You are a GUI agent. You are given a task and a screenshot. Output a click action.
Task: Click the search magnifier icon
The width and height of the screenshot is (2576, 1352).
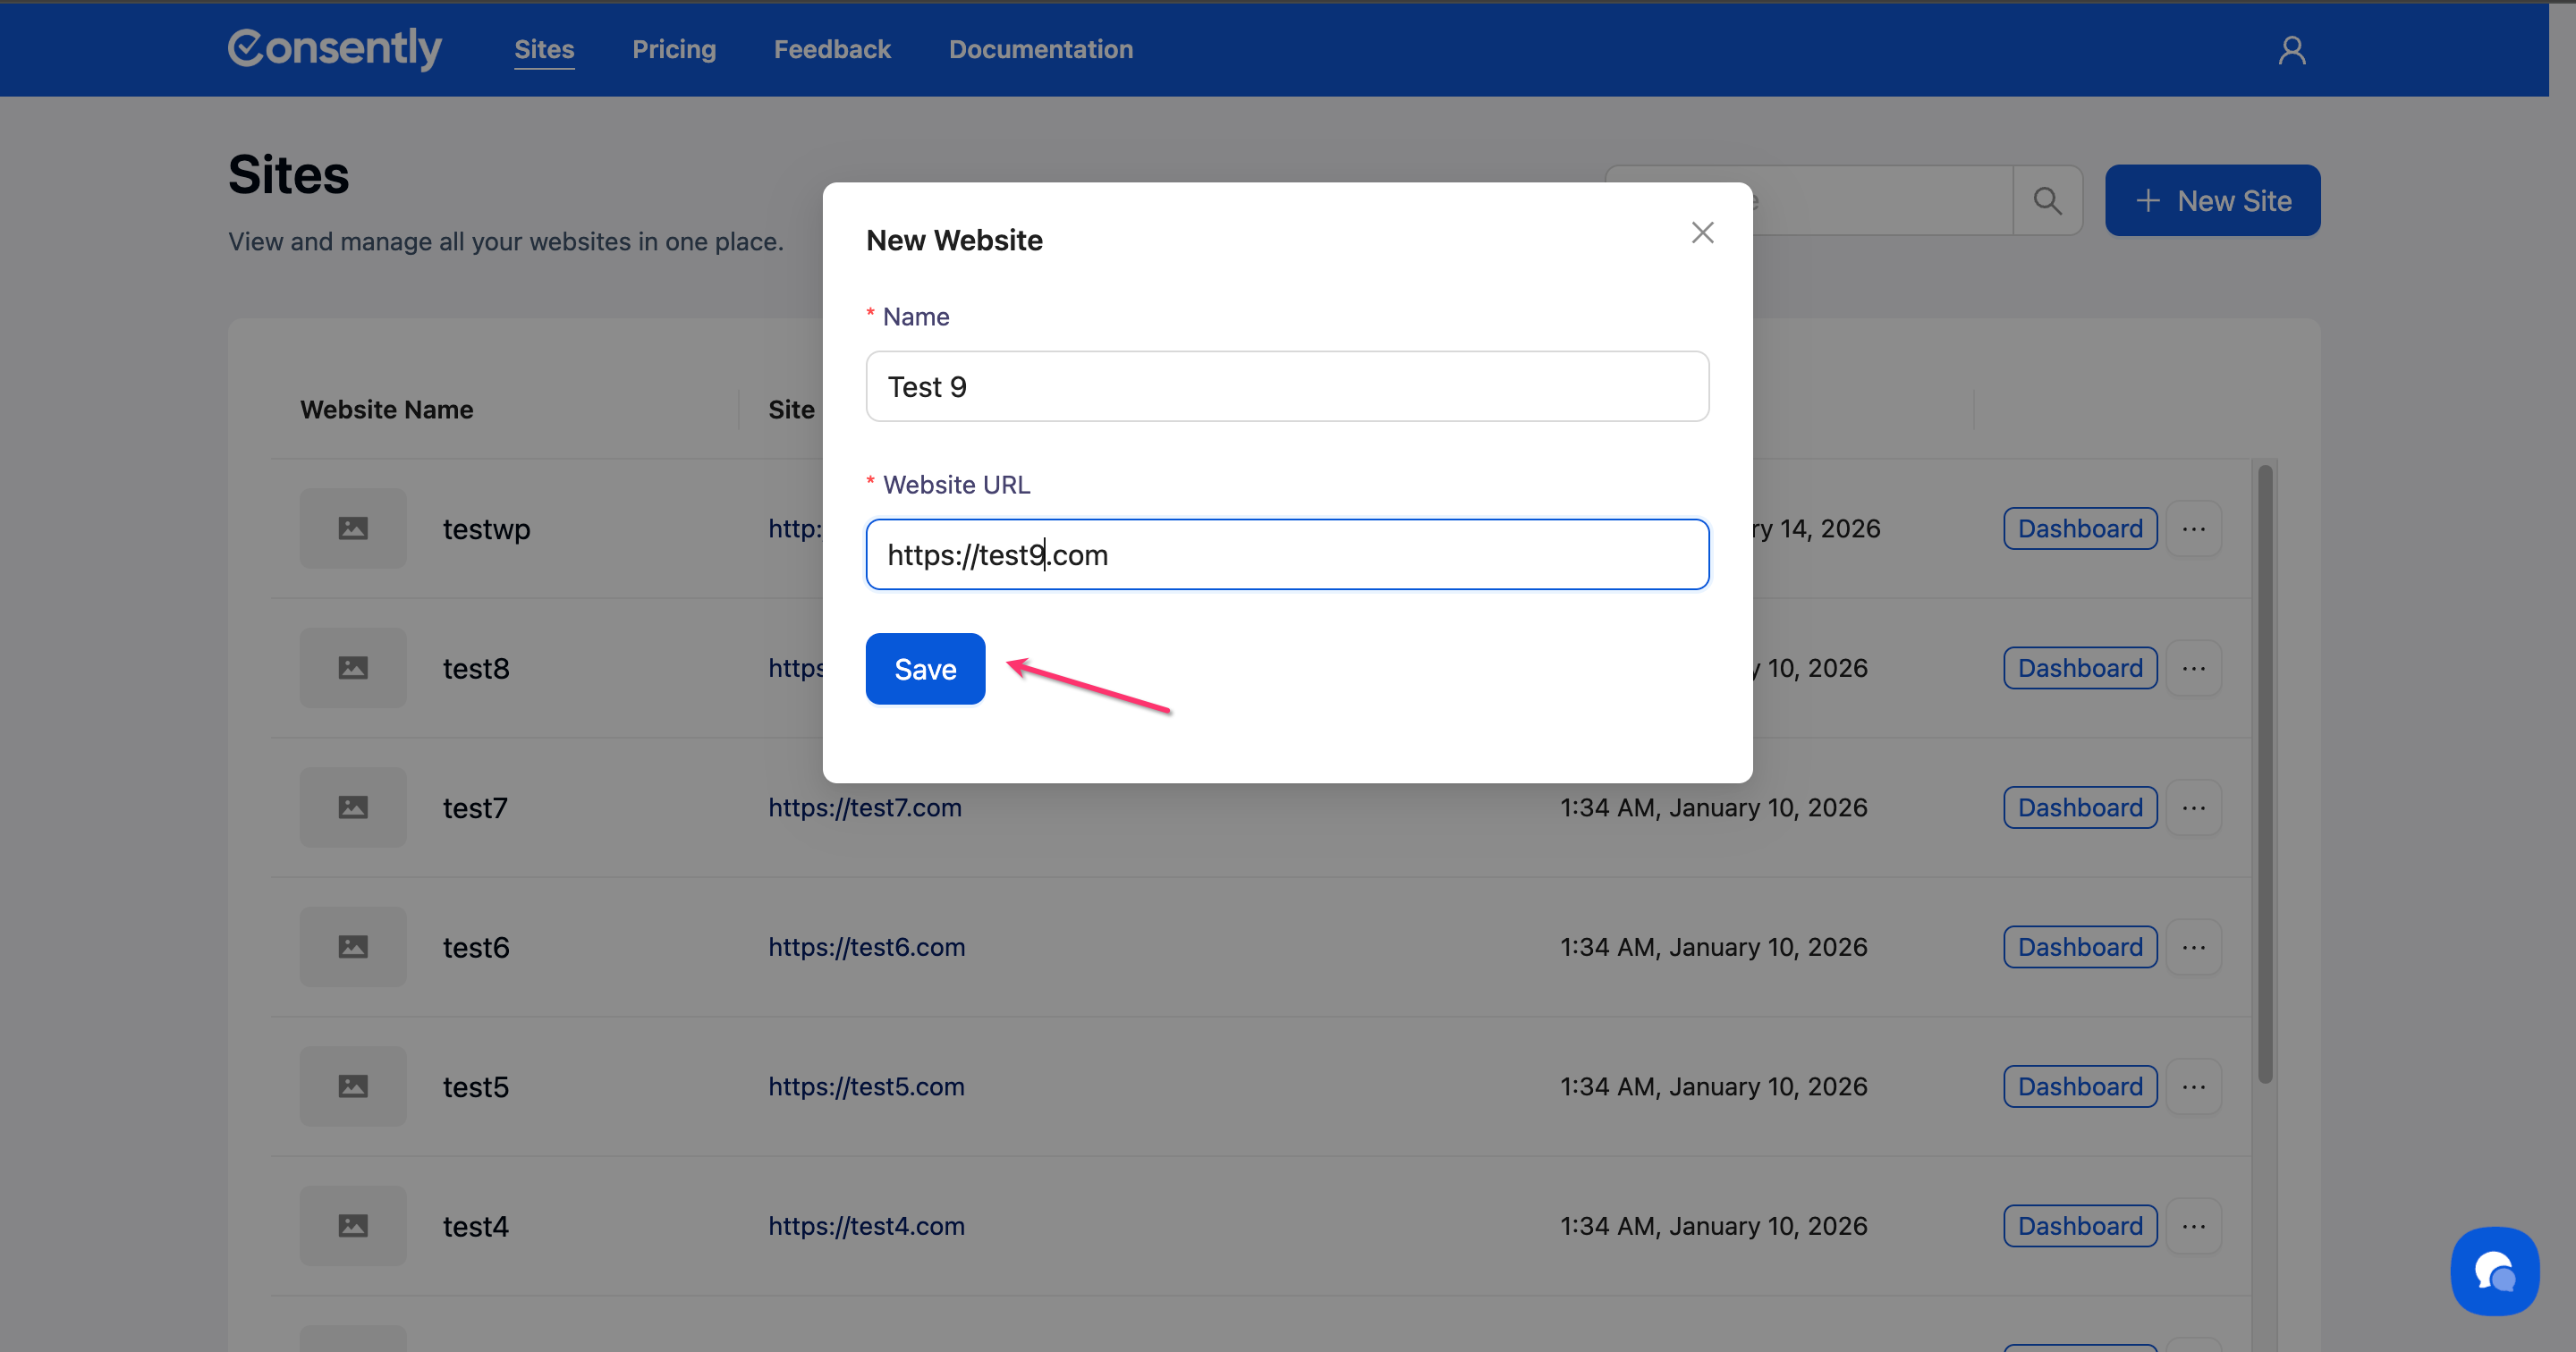[x=2047, y=201]
